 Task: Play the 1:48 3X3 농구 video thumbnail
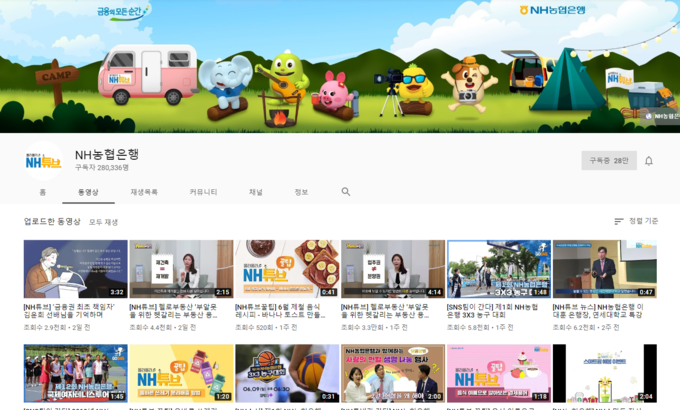pos(499,269)
